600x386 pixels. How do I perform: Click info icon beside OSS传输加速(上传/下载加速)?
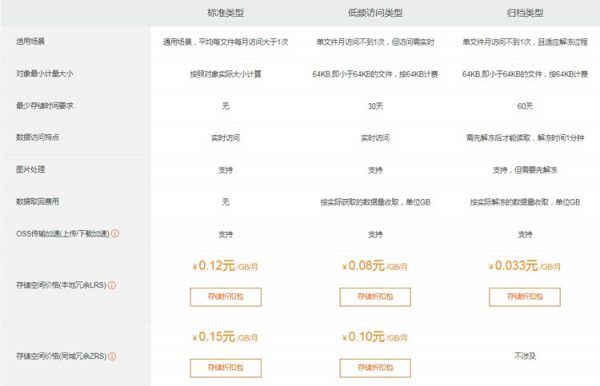[115, 233]
